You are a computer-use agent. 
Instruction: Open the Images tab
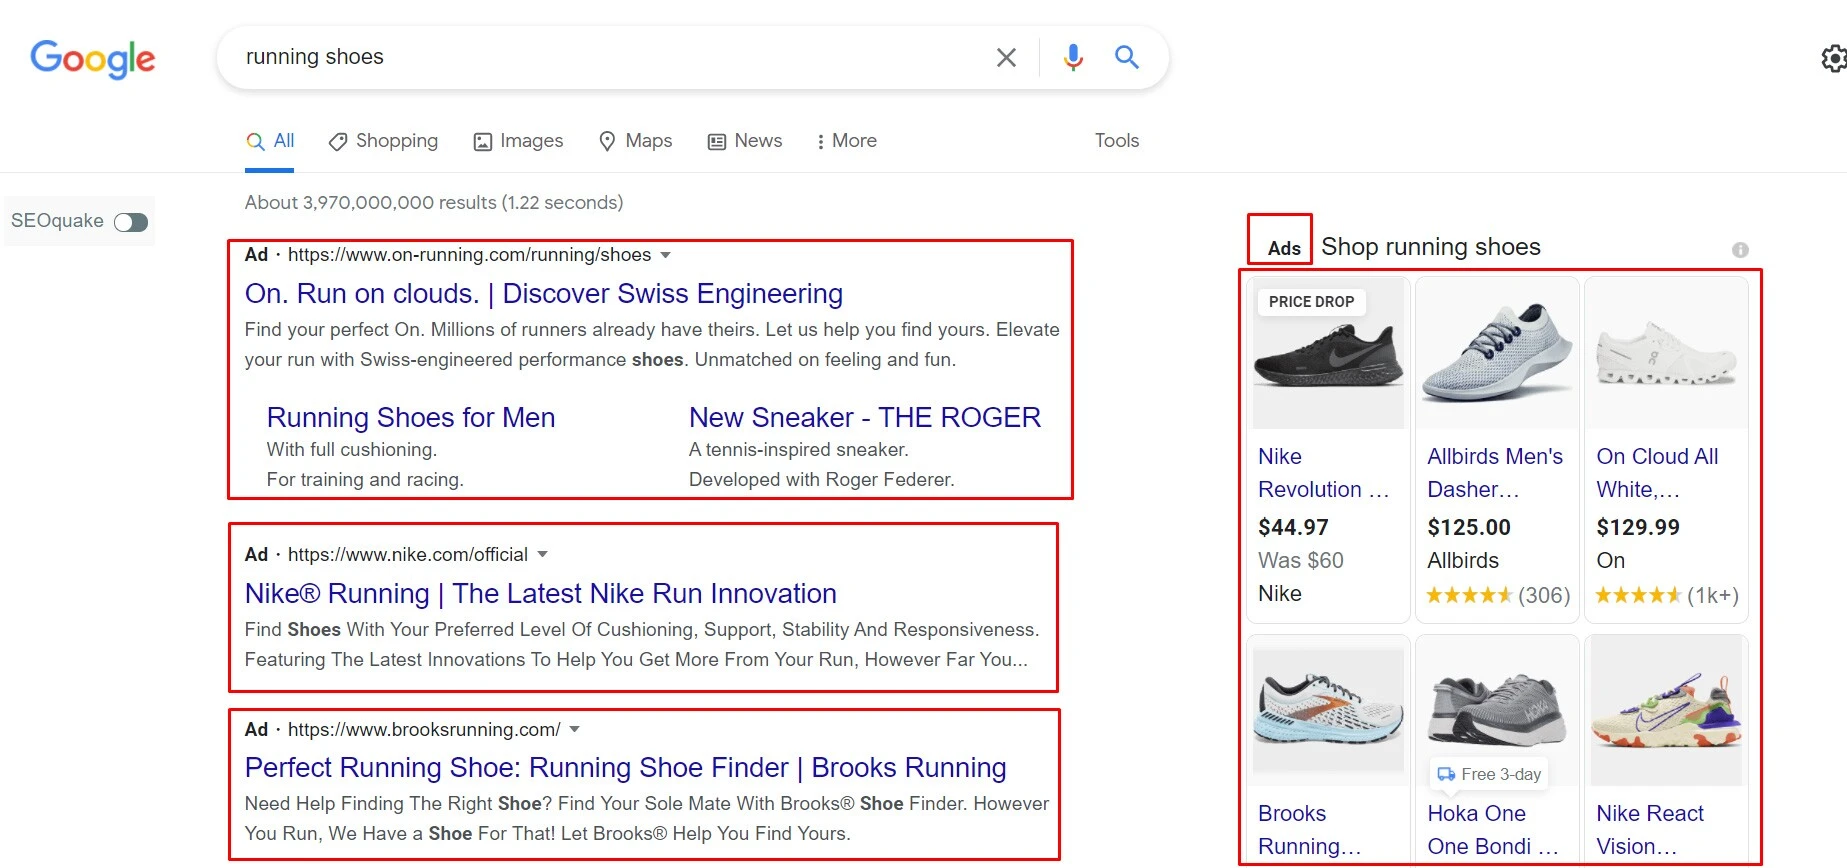pos(518,141)
